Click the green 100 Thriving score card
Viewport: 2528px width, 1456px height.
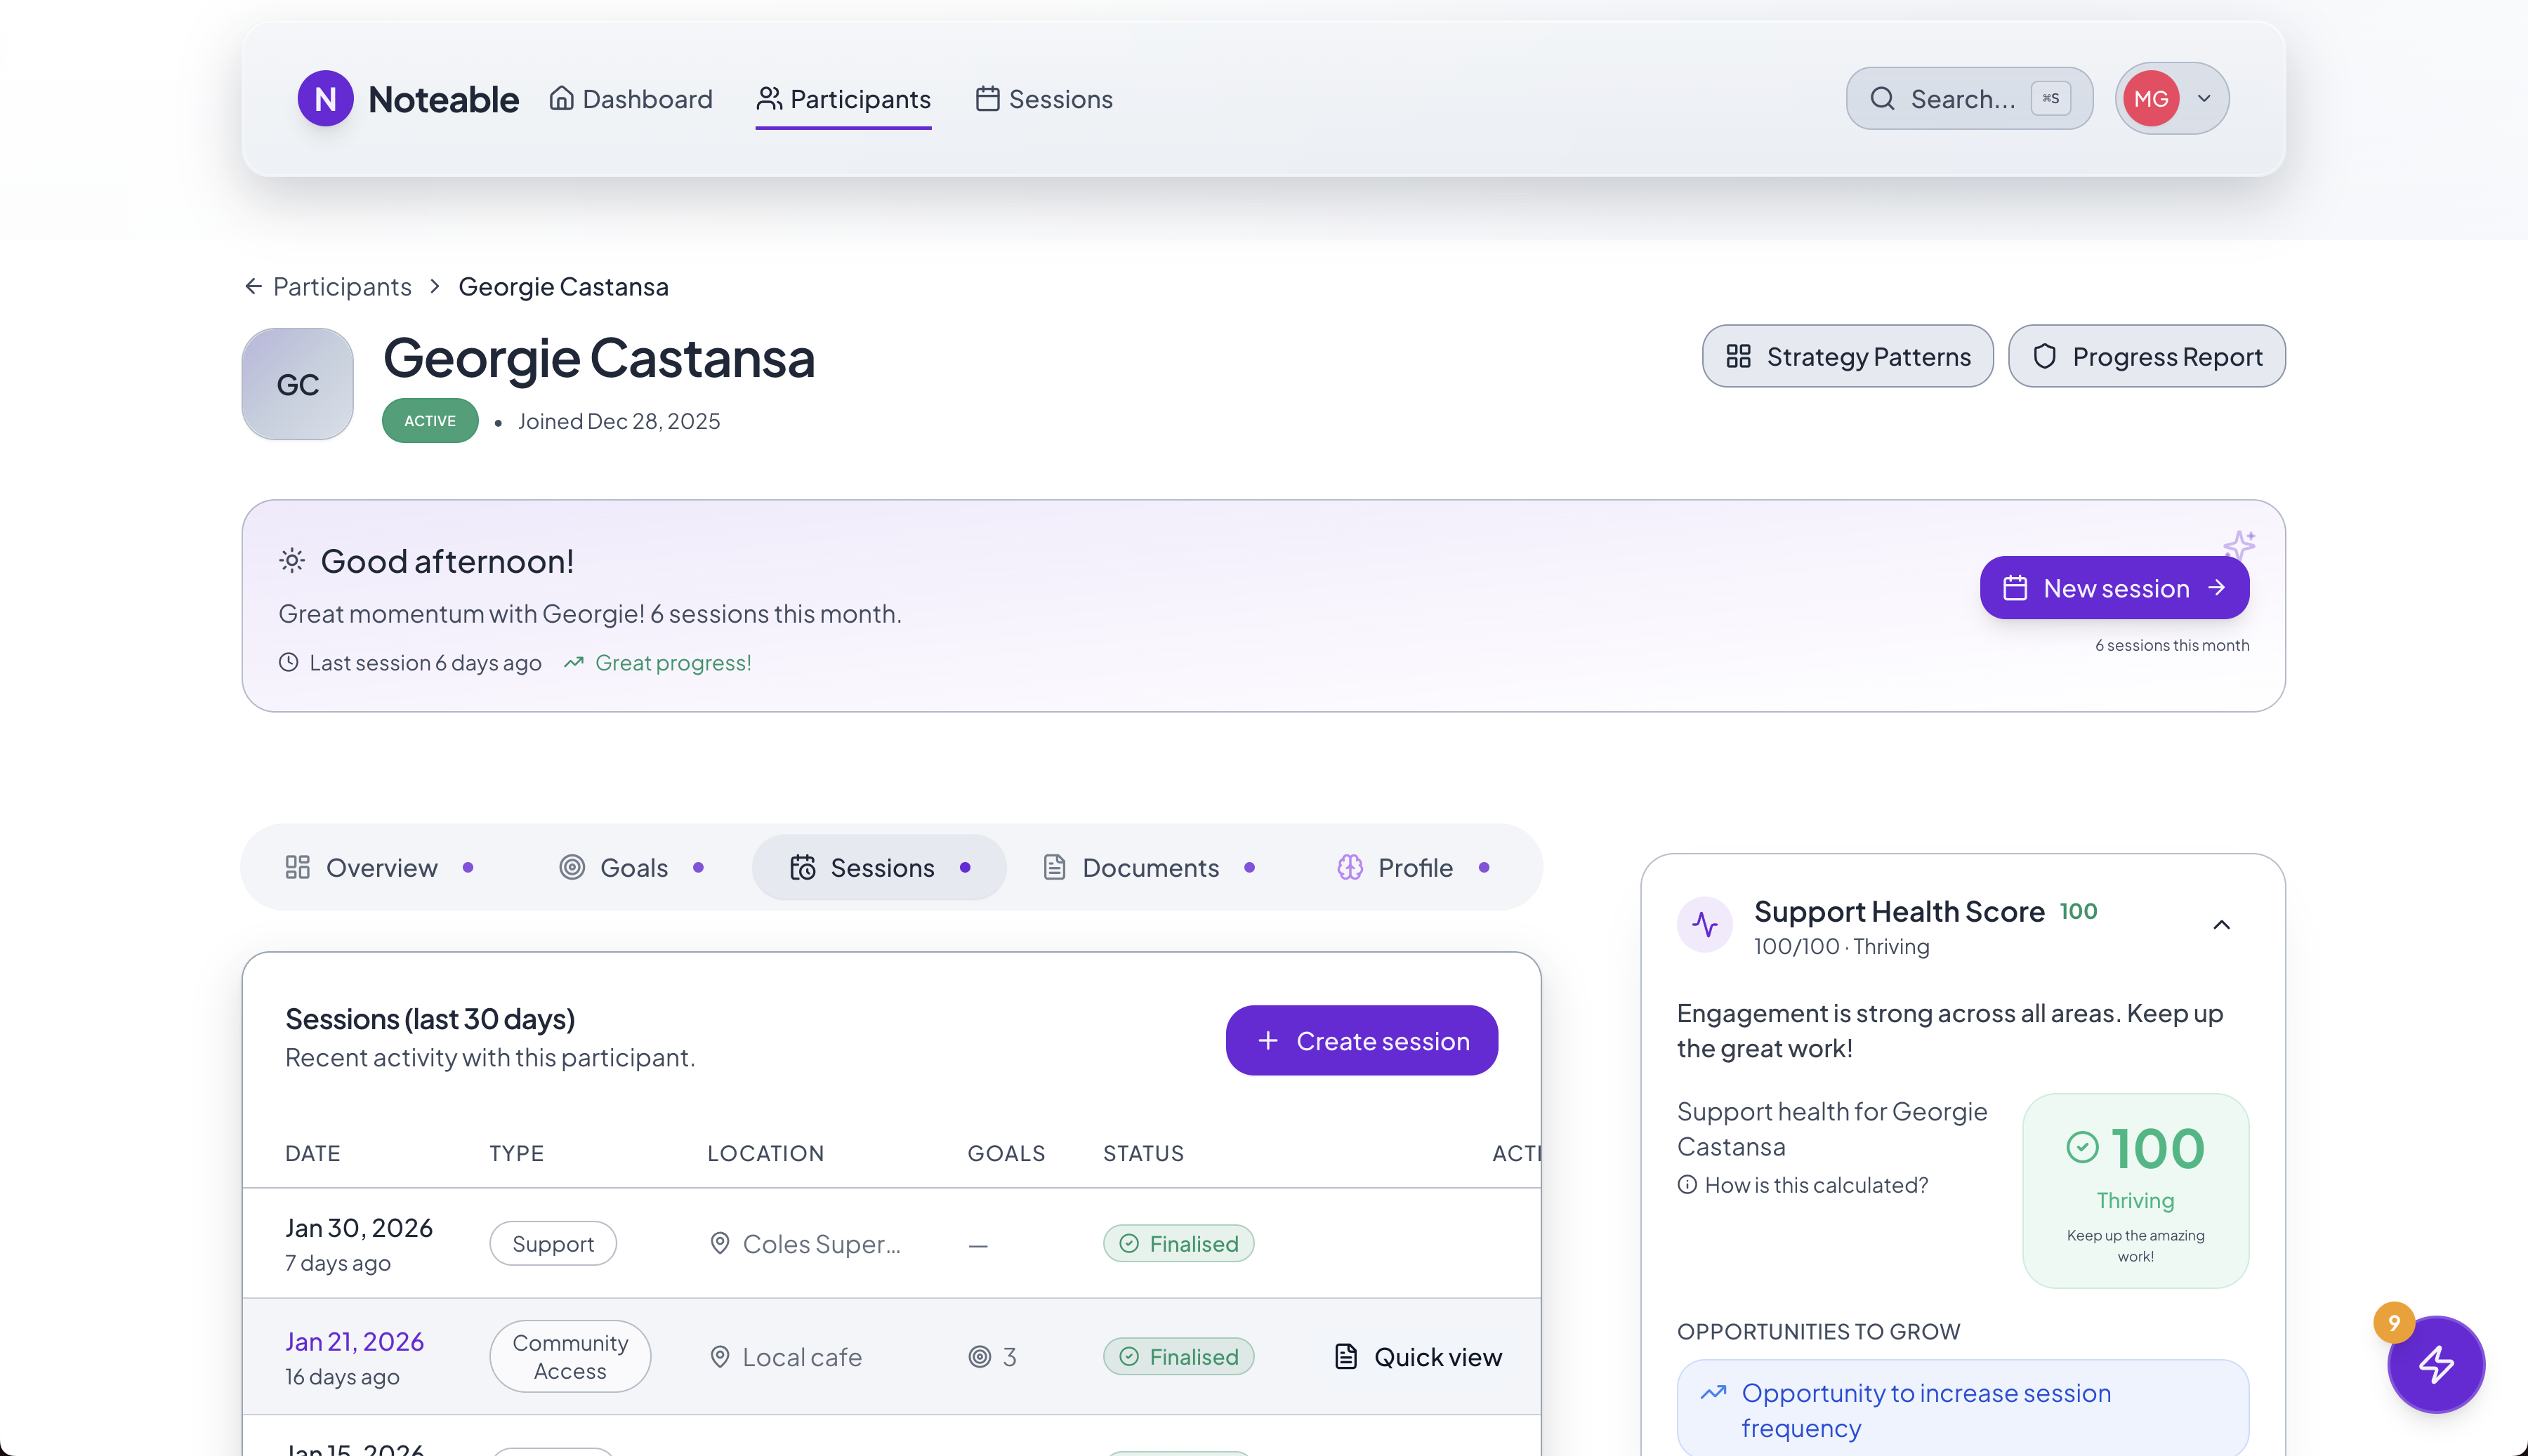[x=2135, y=1190]
